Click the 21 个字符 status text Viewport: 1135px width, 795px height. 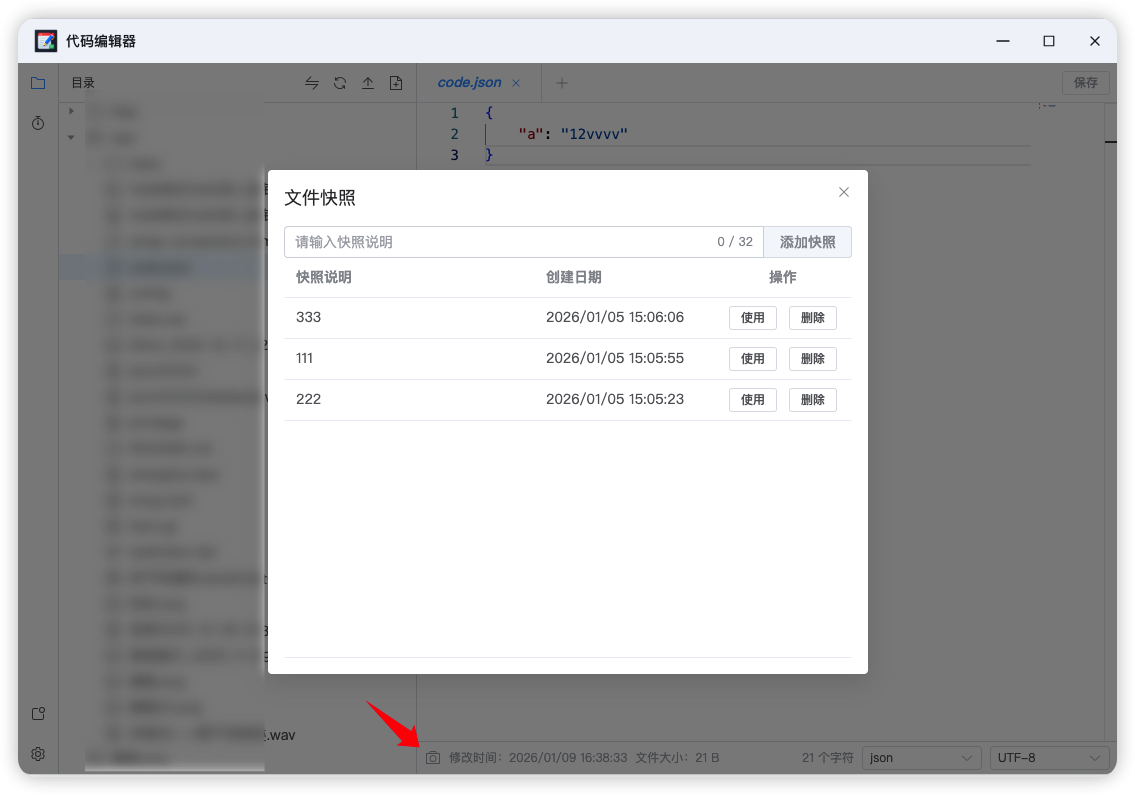coord(827,757)
